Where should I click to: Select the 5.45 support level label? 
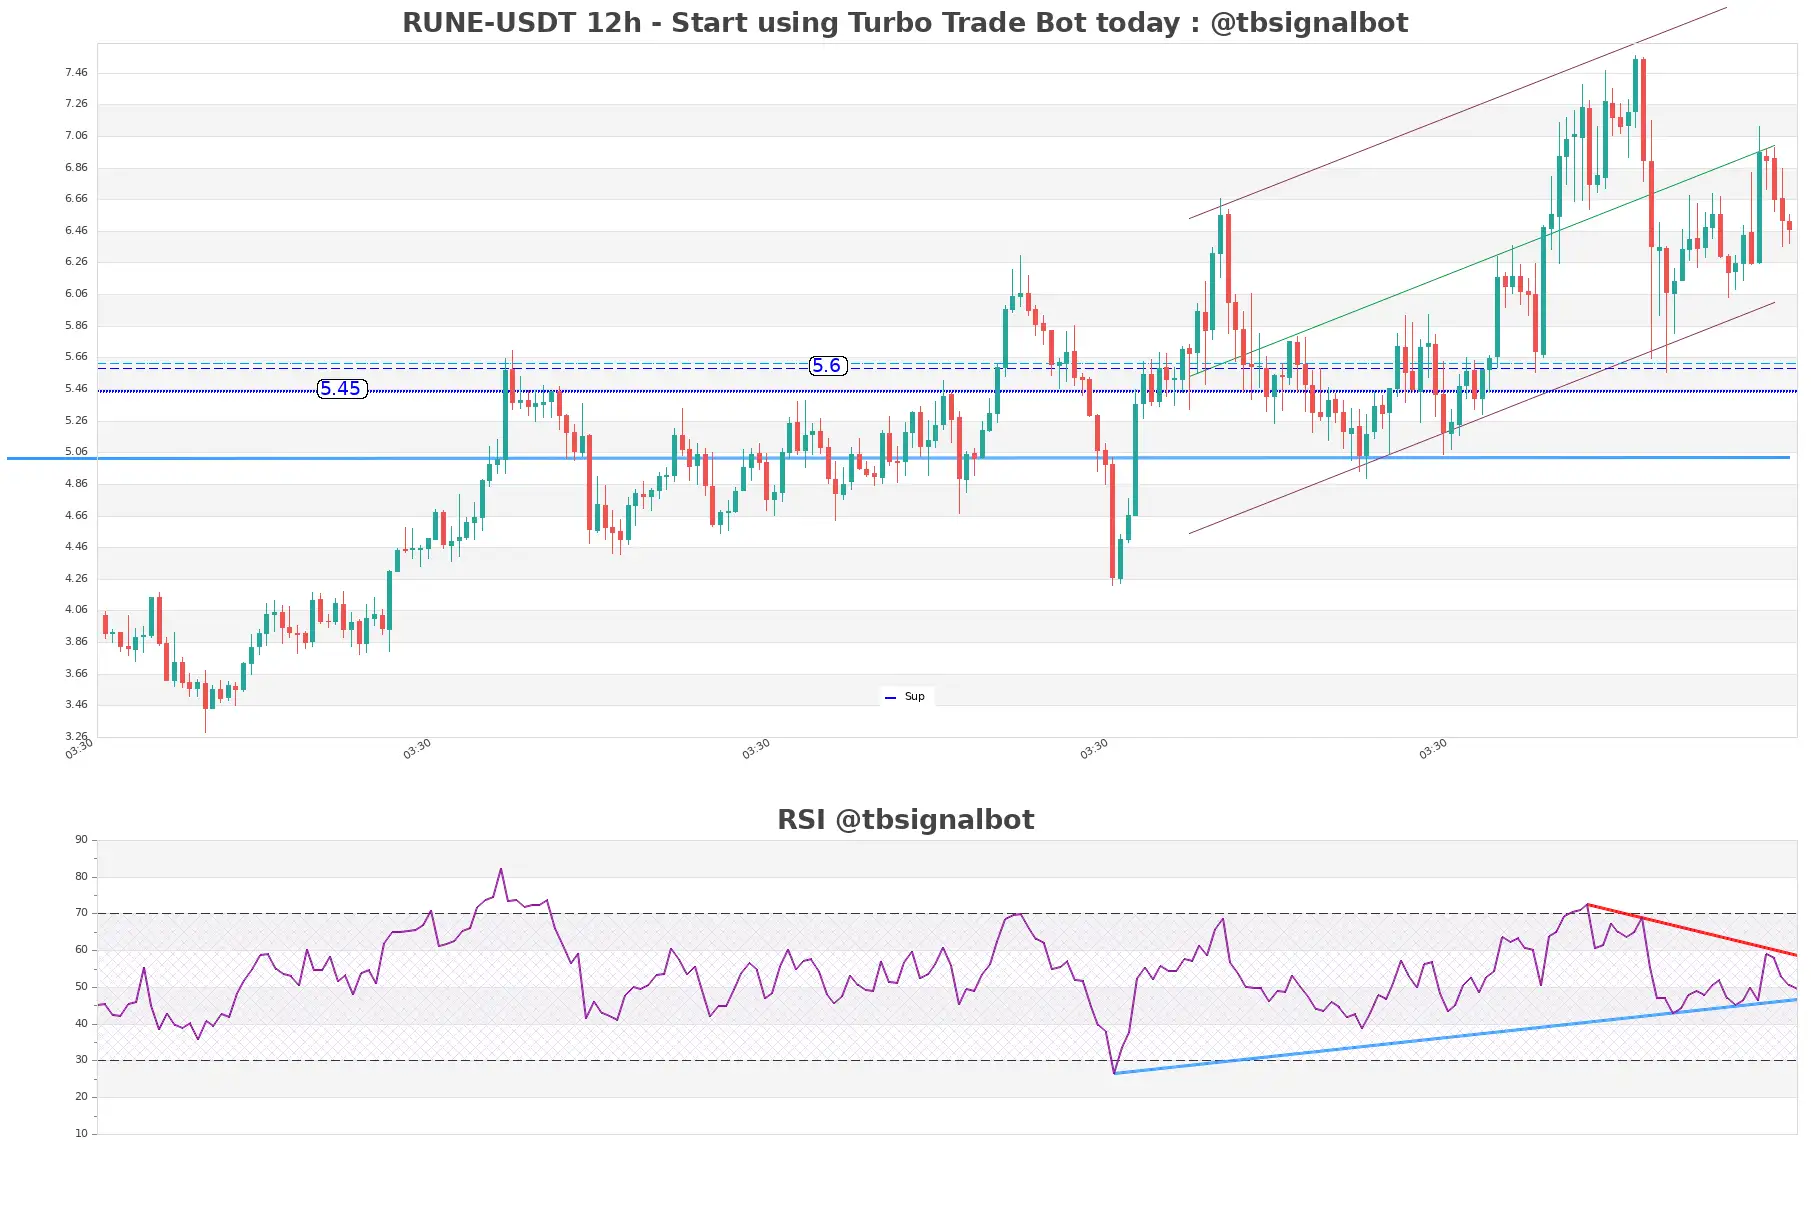(x=342, y=389)
